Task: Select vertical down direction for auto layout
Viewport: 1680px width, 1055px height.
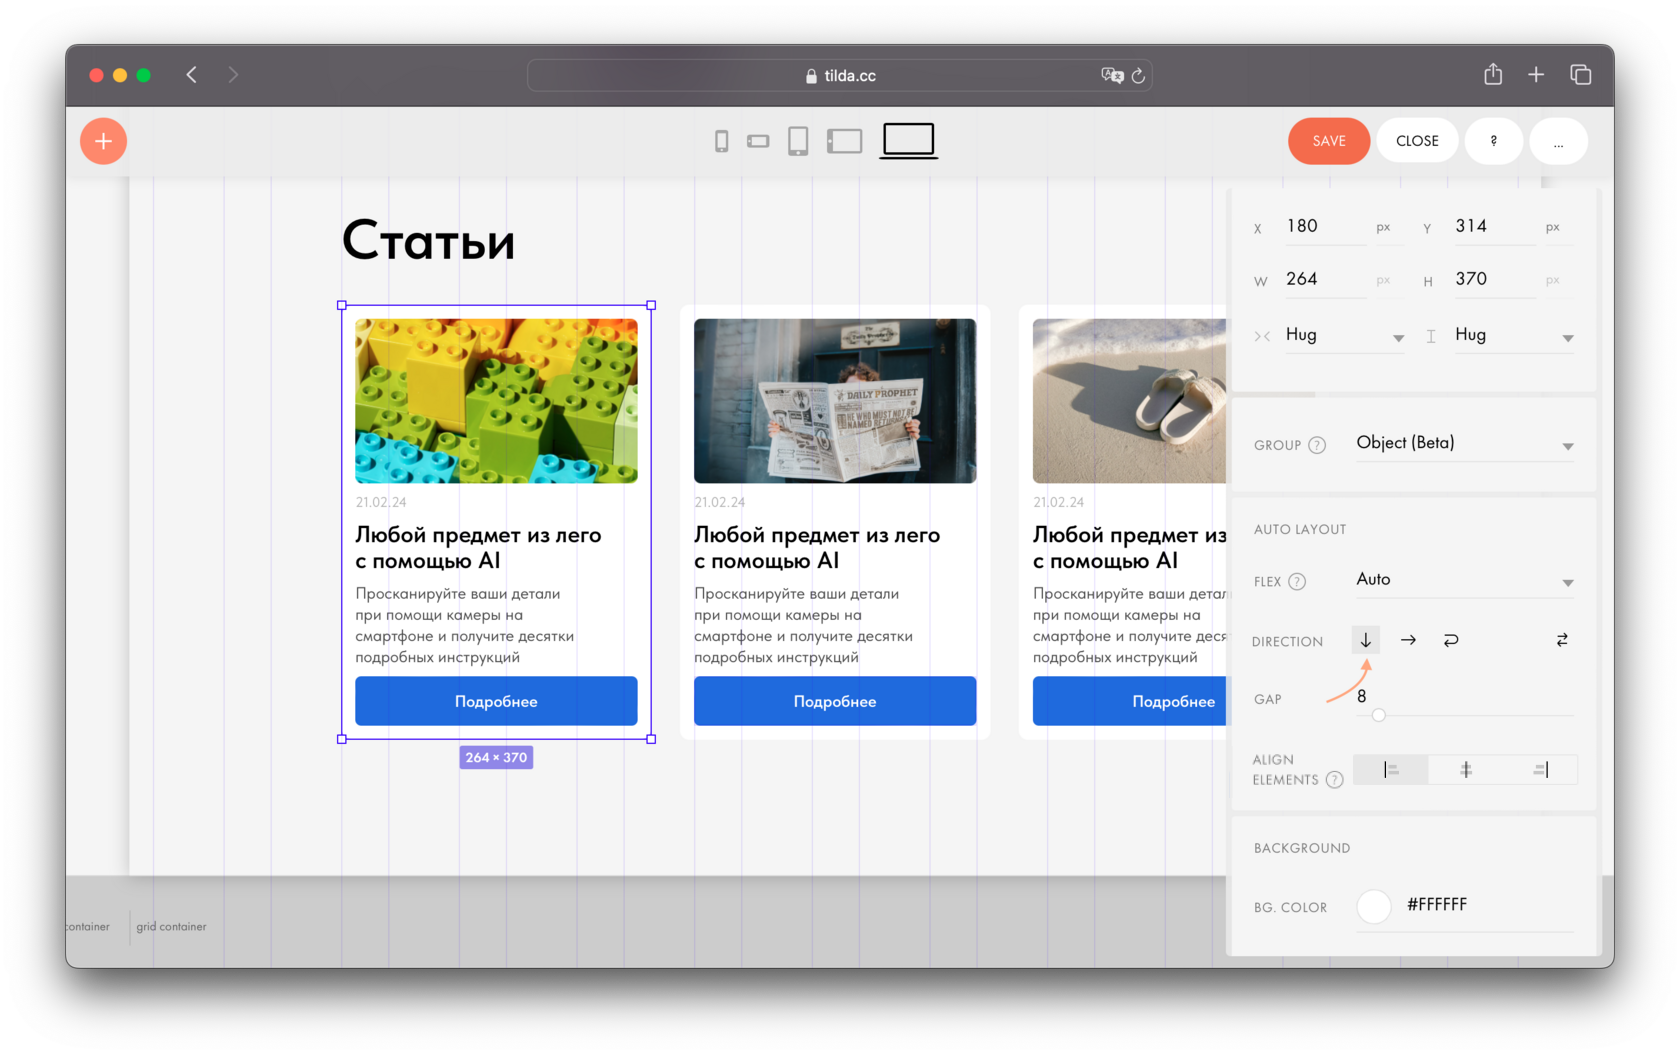Action: click(x=1365, y=640)
